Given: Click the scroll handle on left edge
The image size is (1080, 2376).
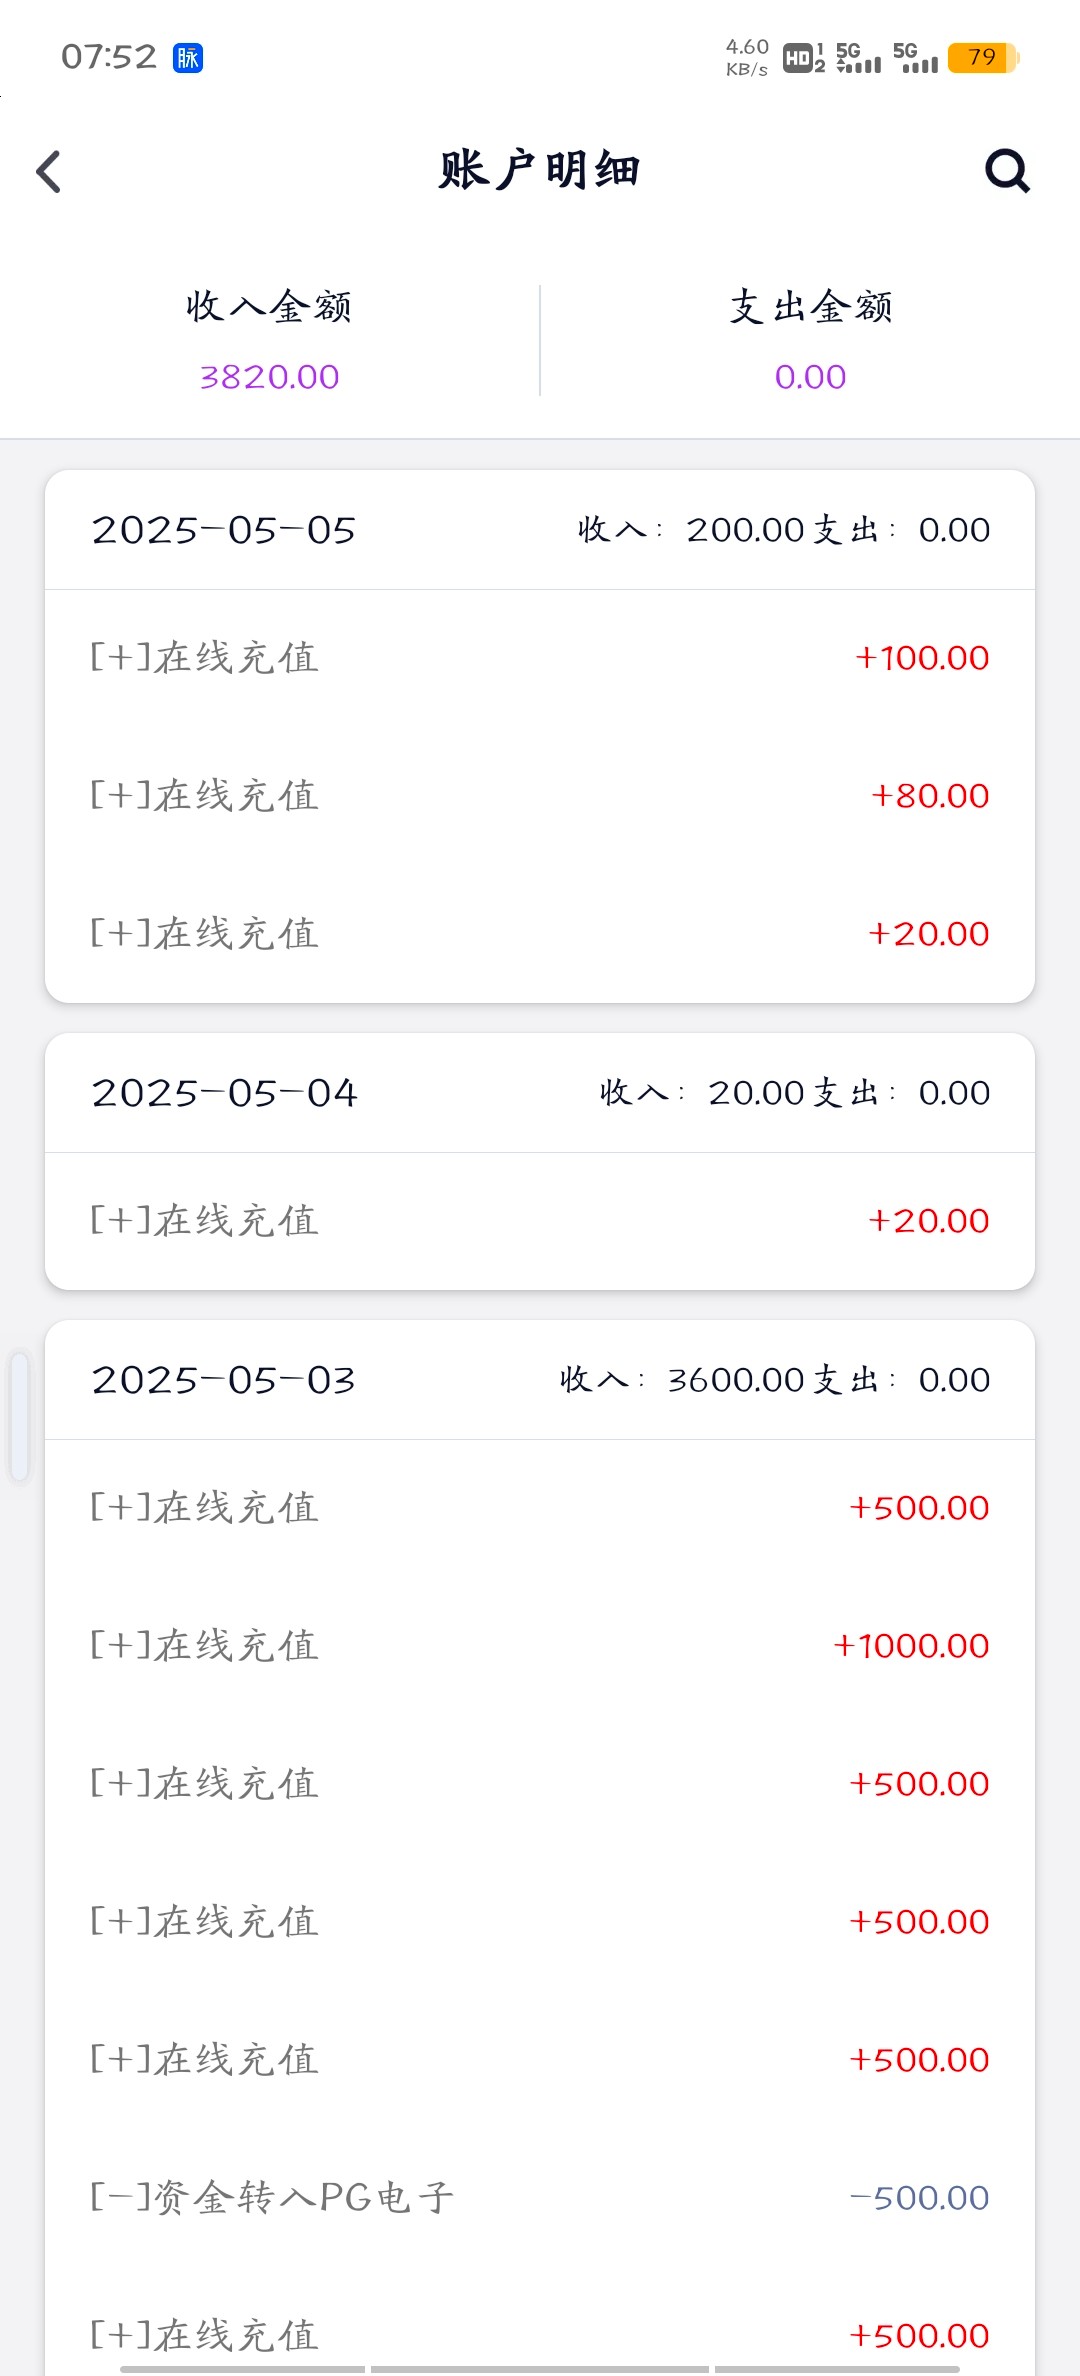Looking at the screenshot, I should pos(20,1415).
